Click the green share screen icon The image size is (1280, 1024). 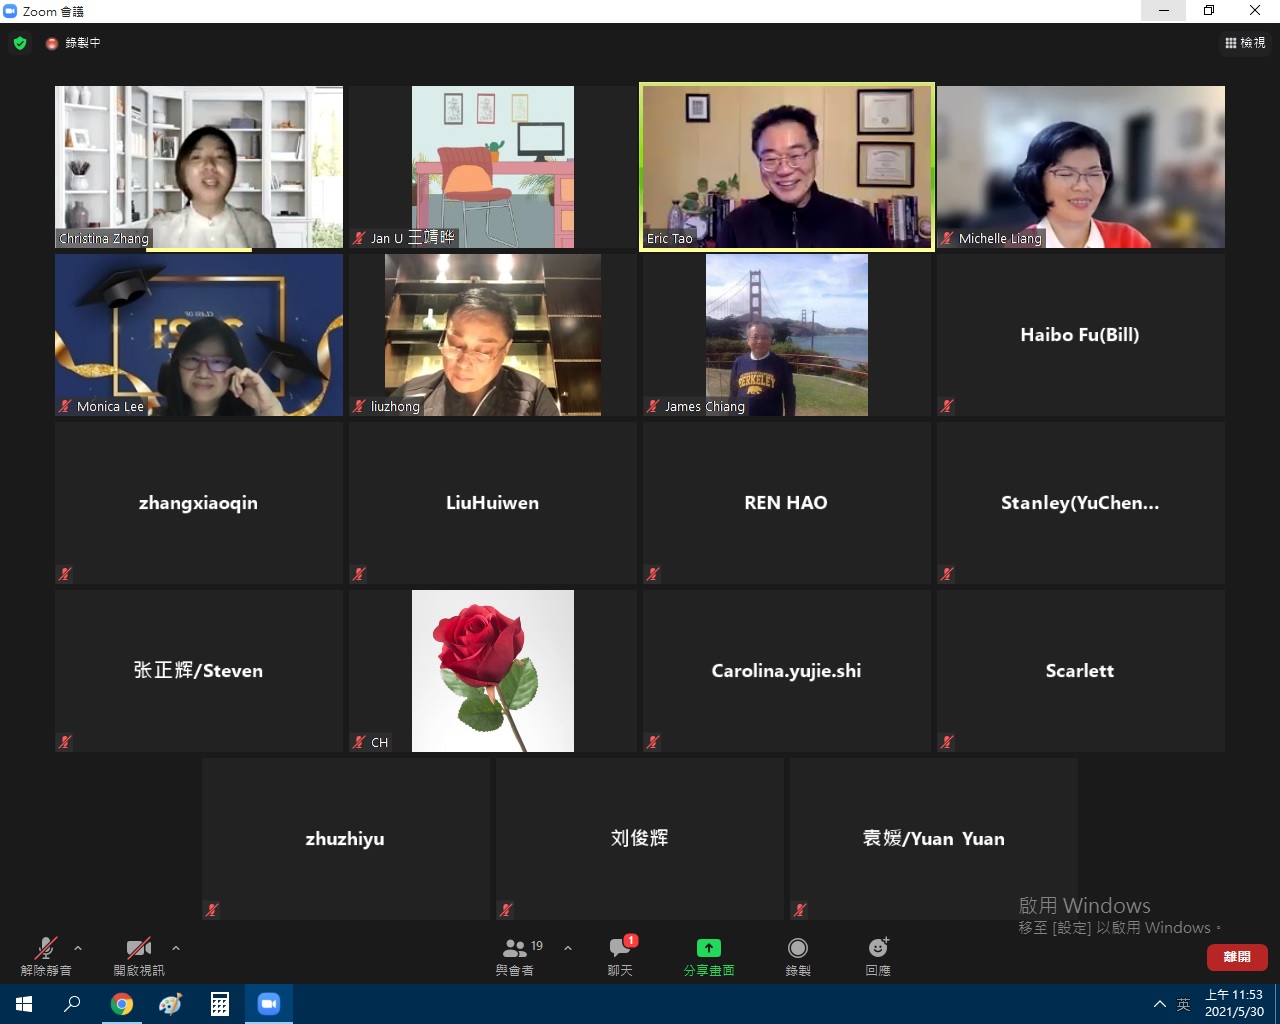708,948
